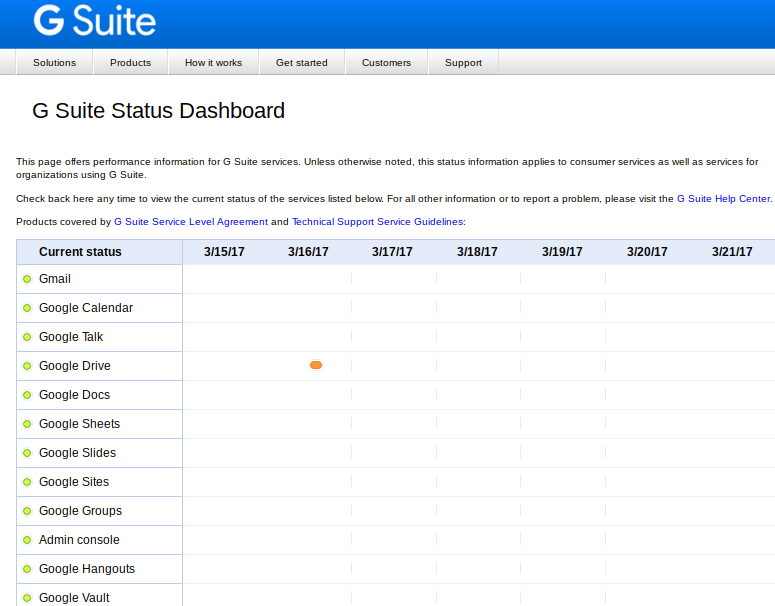
Task: Open the Products navigation tab
Action: click(130, 63)
